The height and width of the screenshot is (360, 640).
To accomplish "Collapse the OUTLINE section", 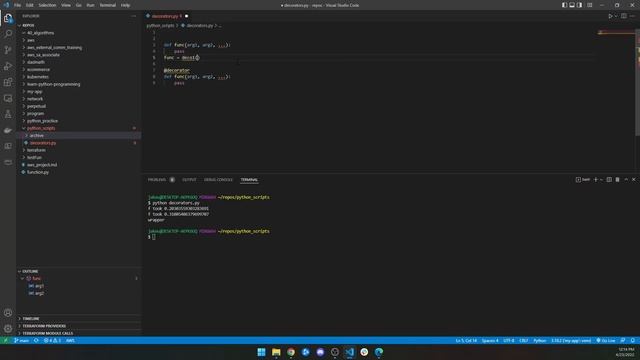I will 29,271.
